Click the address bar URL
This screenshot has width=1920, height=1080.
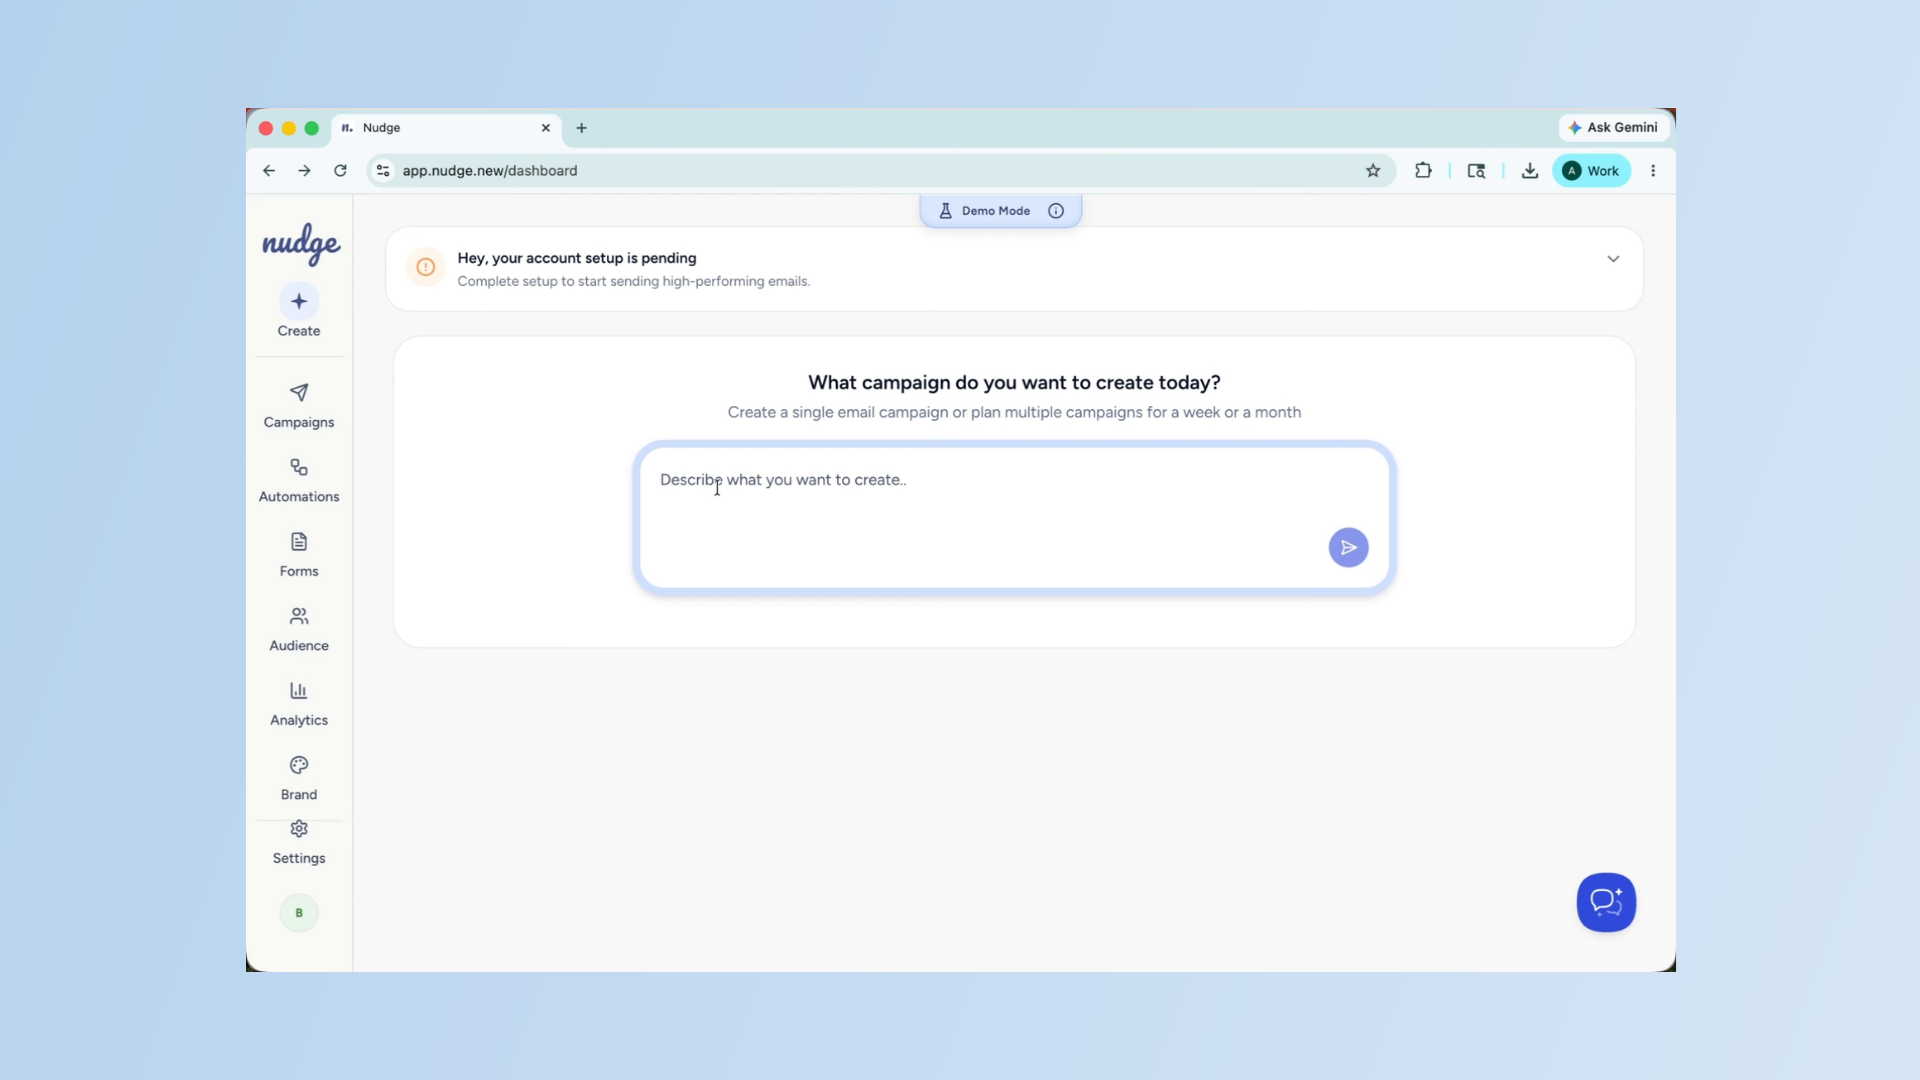point(490,171)
